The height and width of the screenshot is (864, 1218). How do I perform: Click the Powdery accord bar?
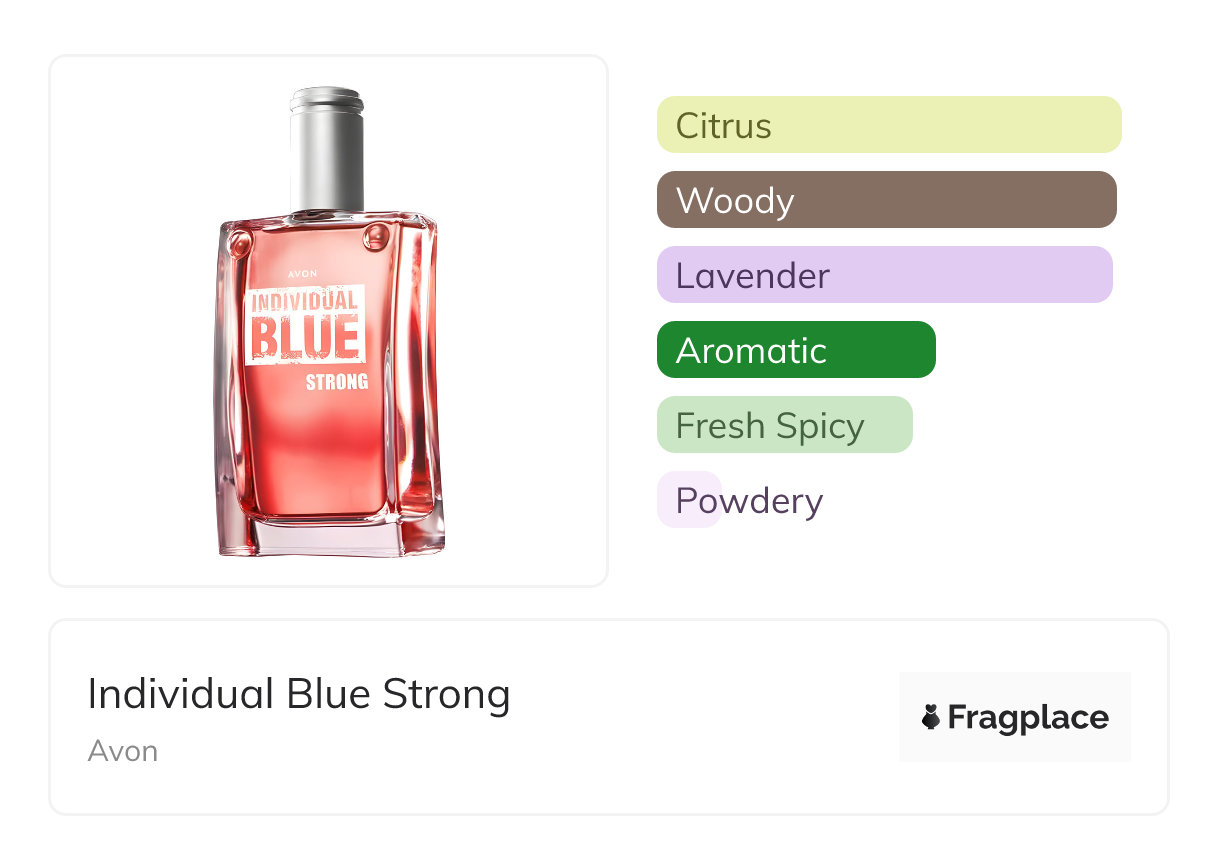[689, 500]
